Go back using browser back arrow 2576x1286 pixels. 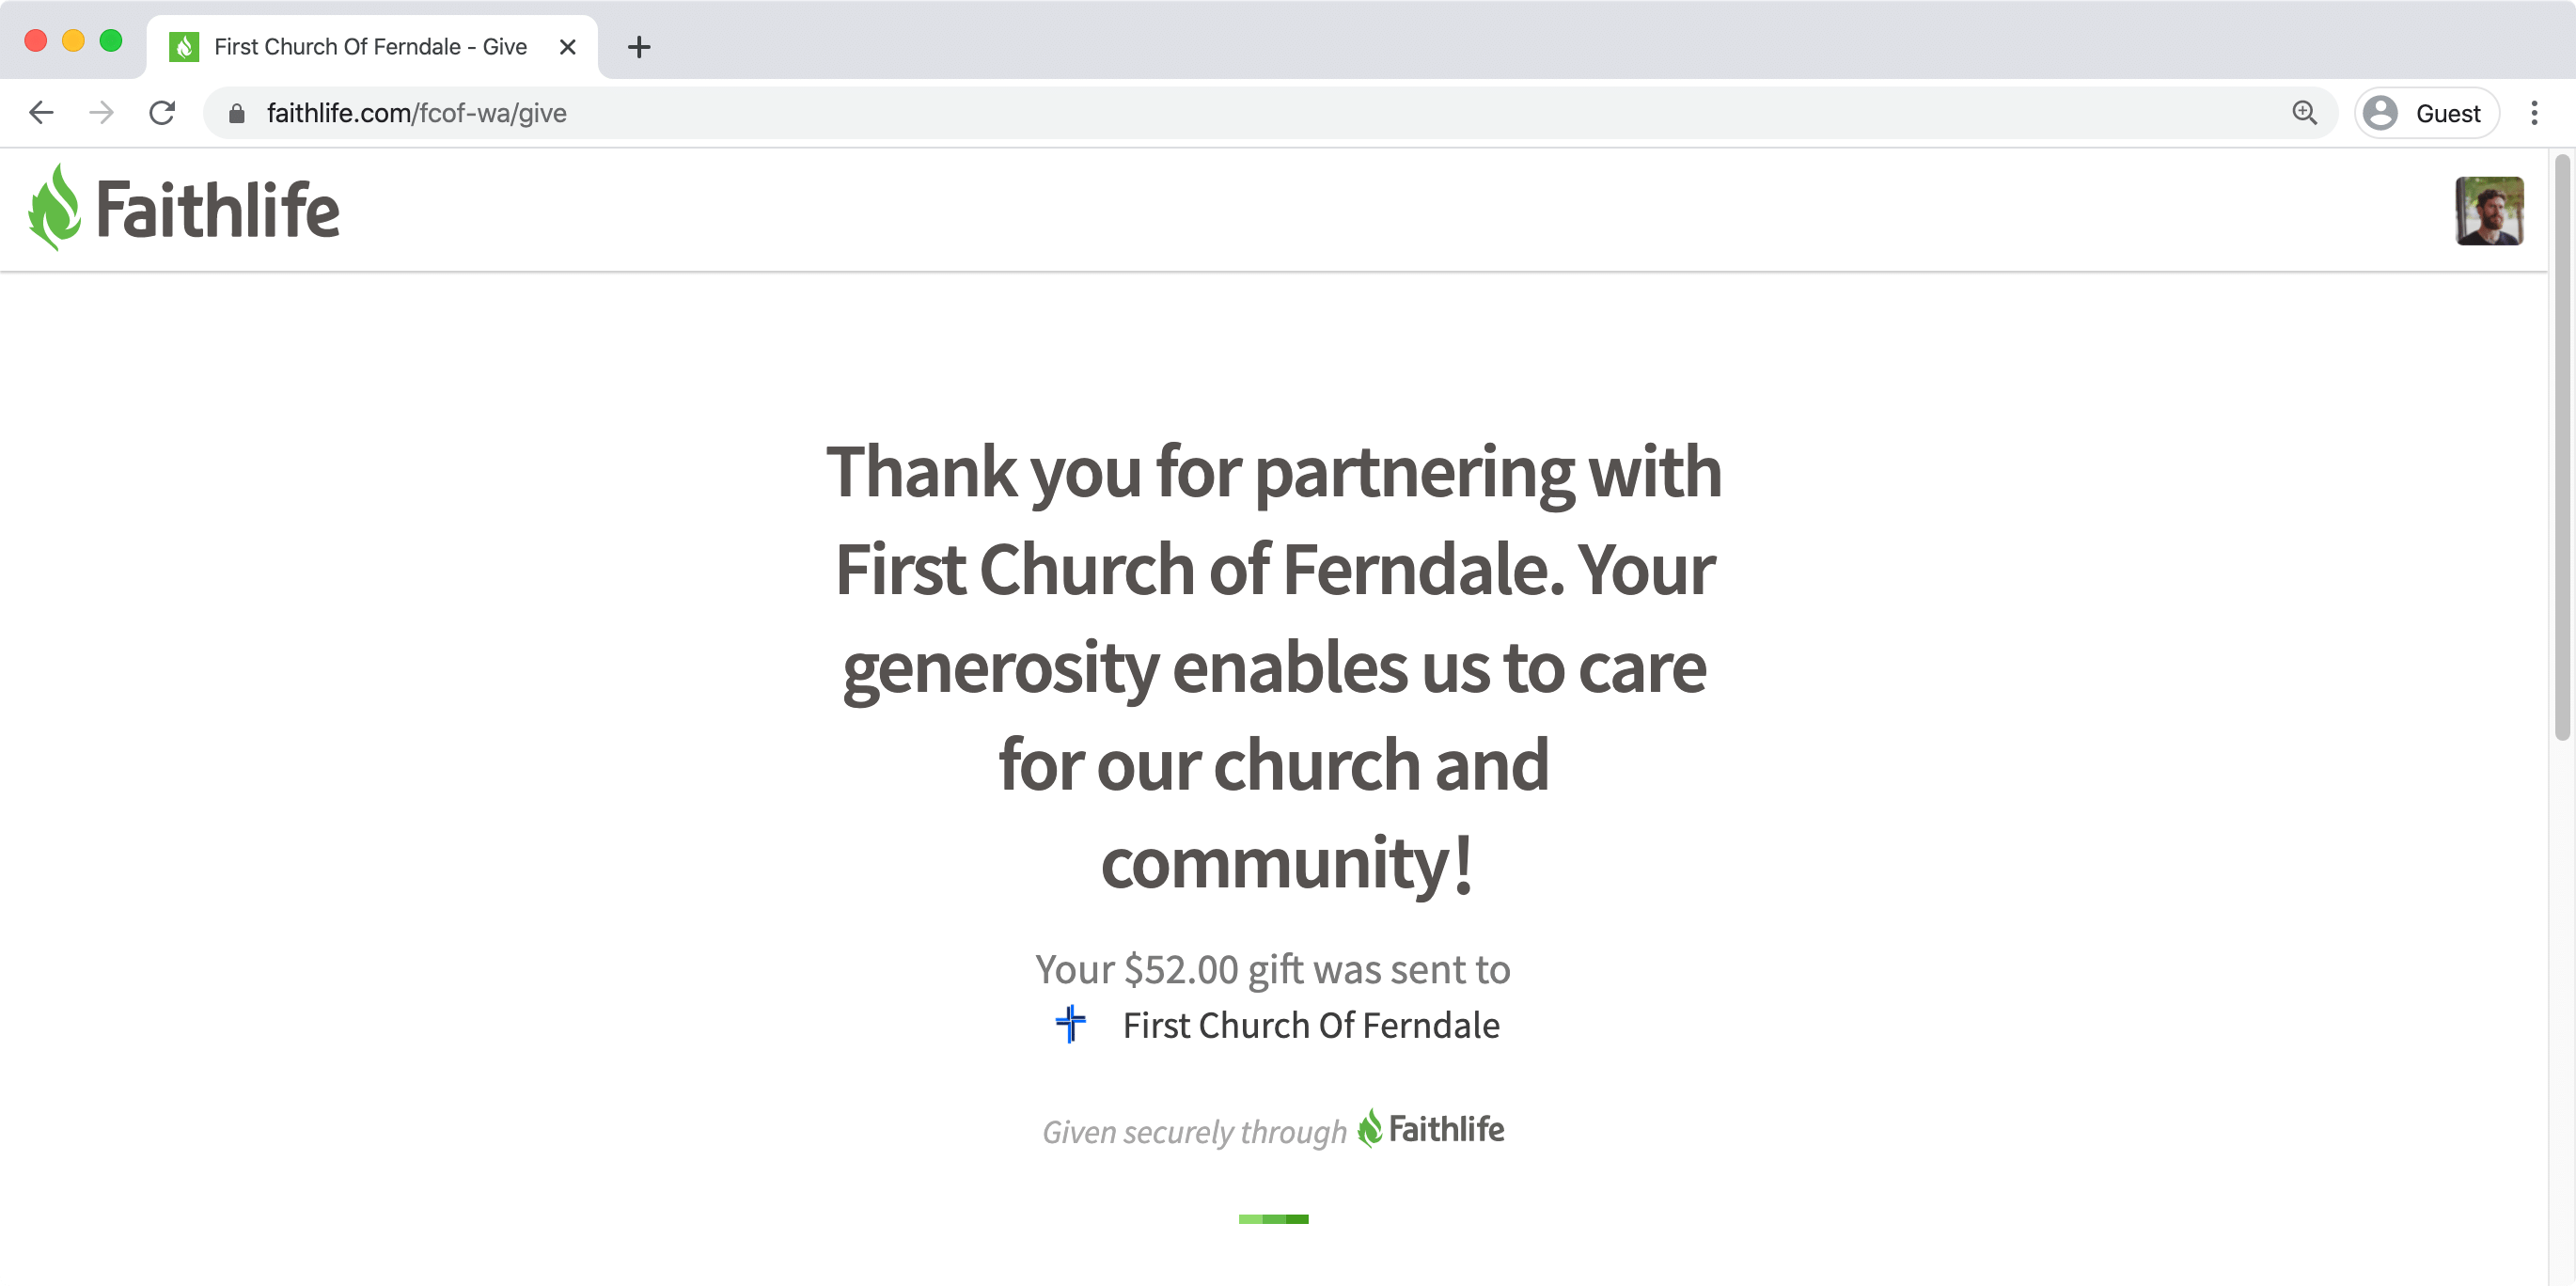(41, 113)
